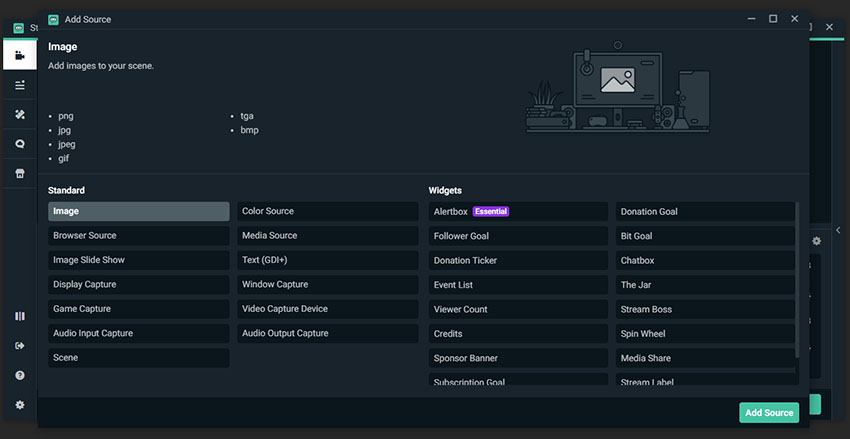Choose the Bit Goal widget
The width and height of the screenshot is (850, 439).
[x=705, y=236]
